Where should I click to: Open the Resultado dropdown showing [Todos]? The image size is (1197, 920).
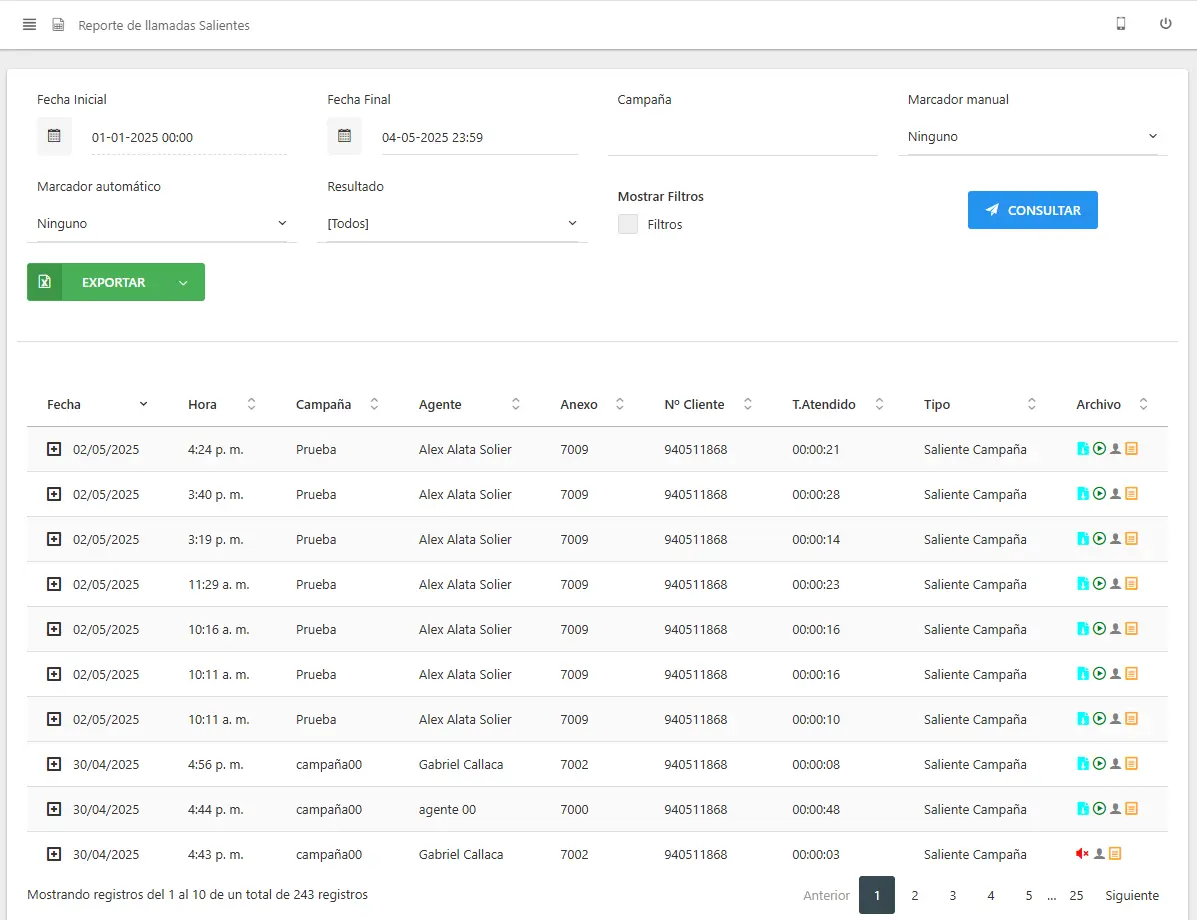[x=452, y=224]
